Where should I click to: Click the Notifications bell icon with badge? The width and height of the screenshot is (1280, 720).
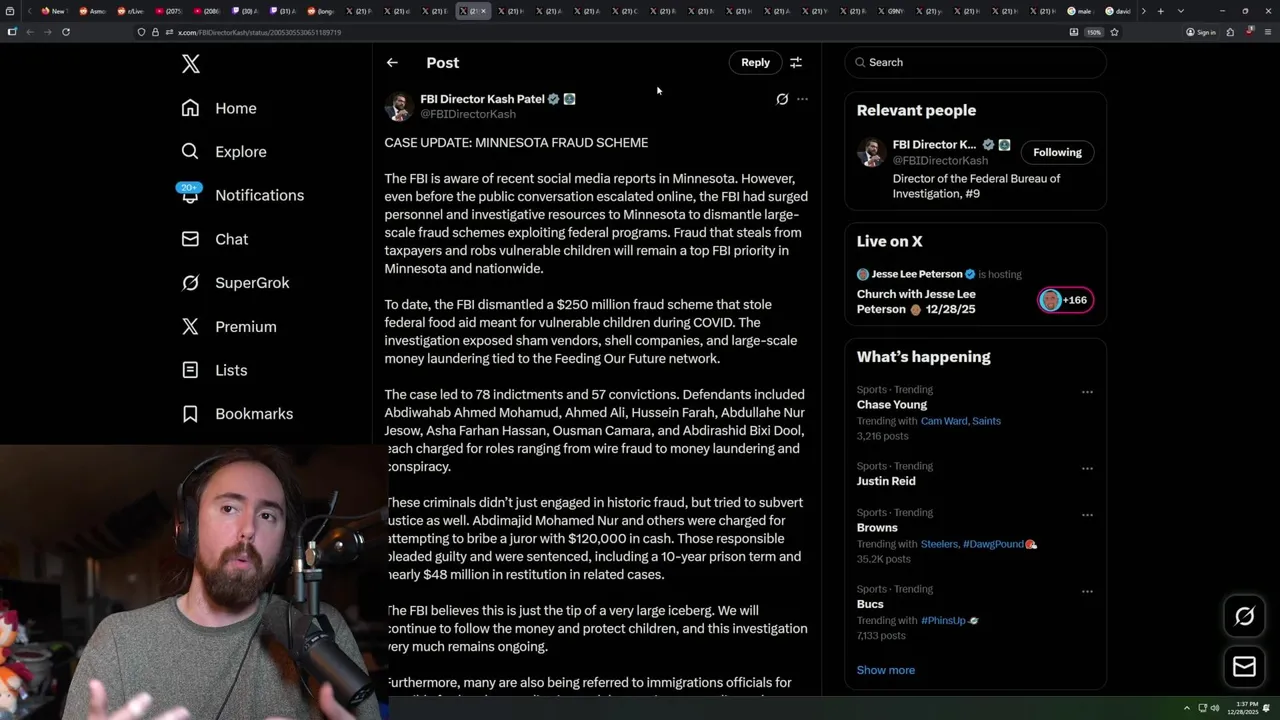tap(190, 193)
